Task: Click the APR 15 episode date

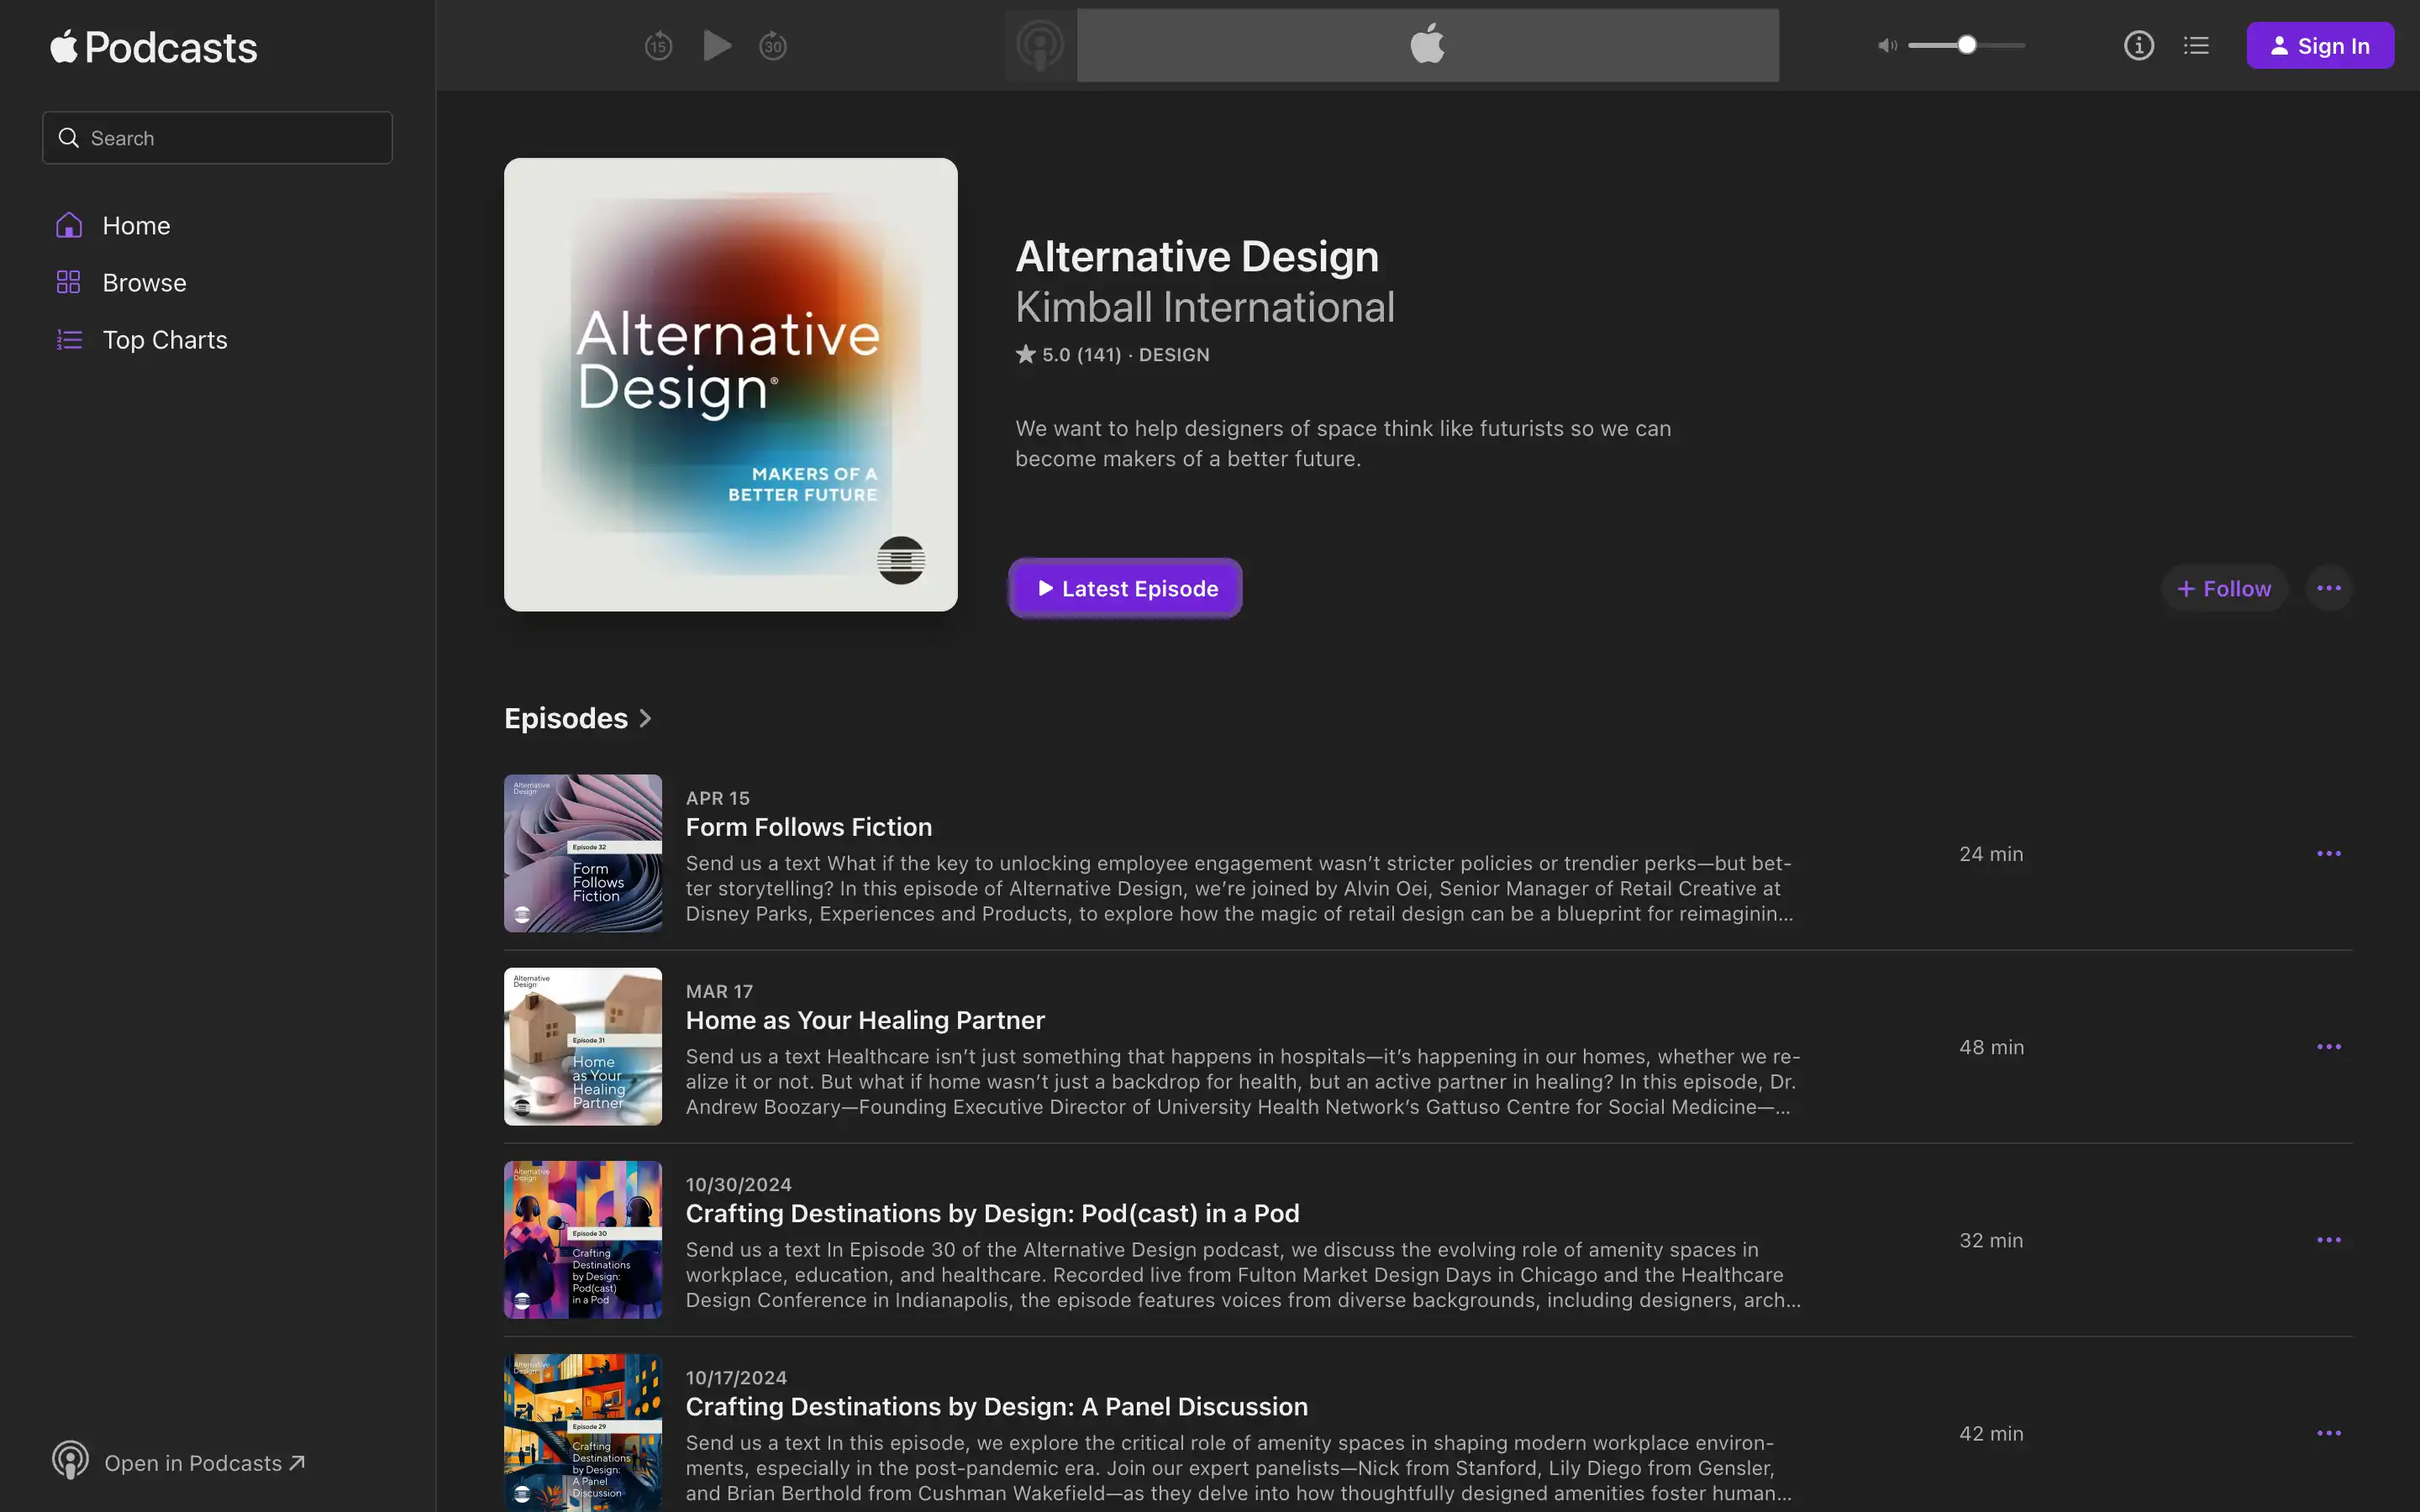Action: pos(717,798)
